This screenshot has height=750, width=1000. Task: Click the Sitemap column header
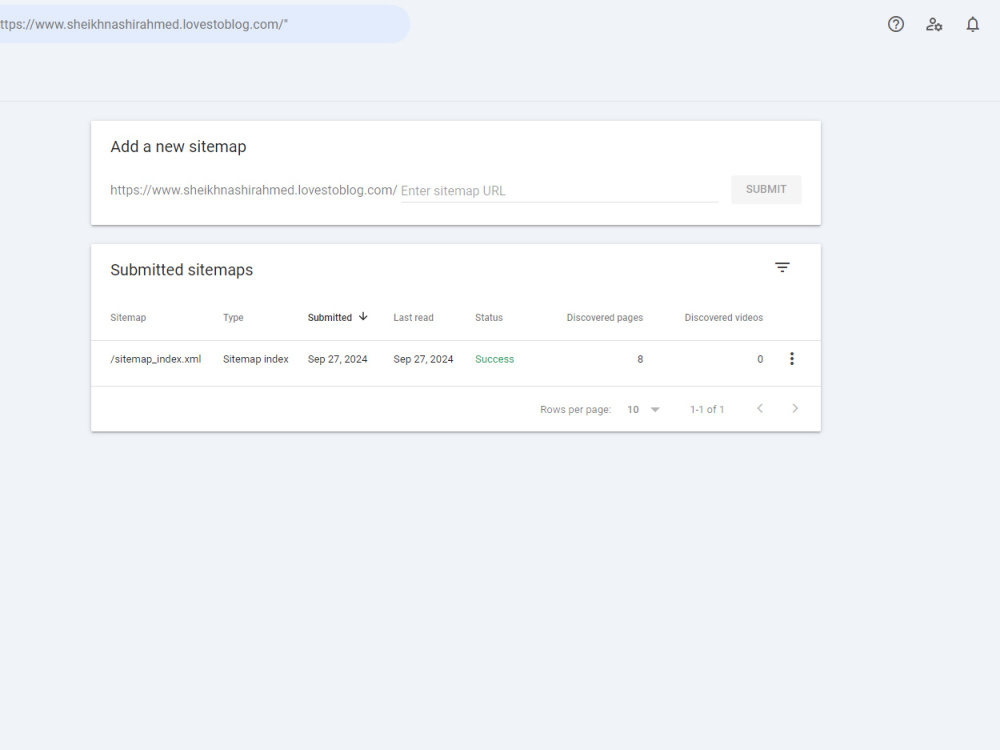(128, 318)
